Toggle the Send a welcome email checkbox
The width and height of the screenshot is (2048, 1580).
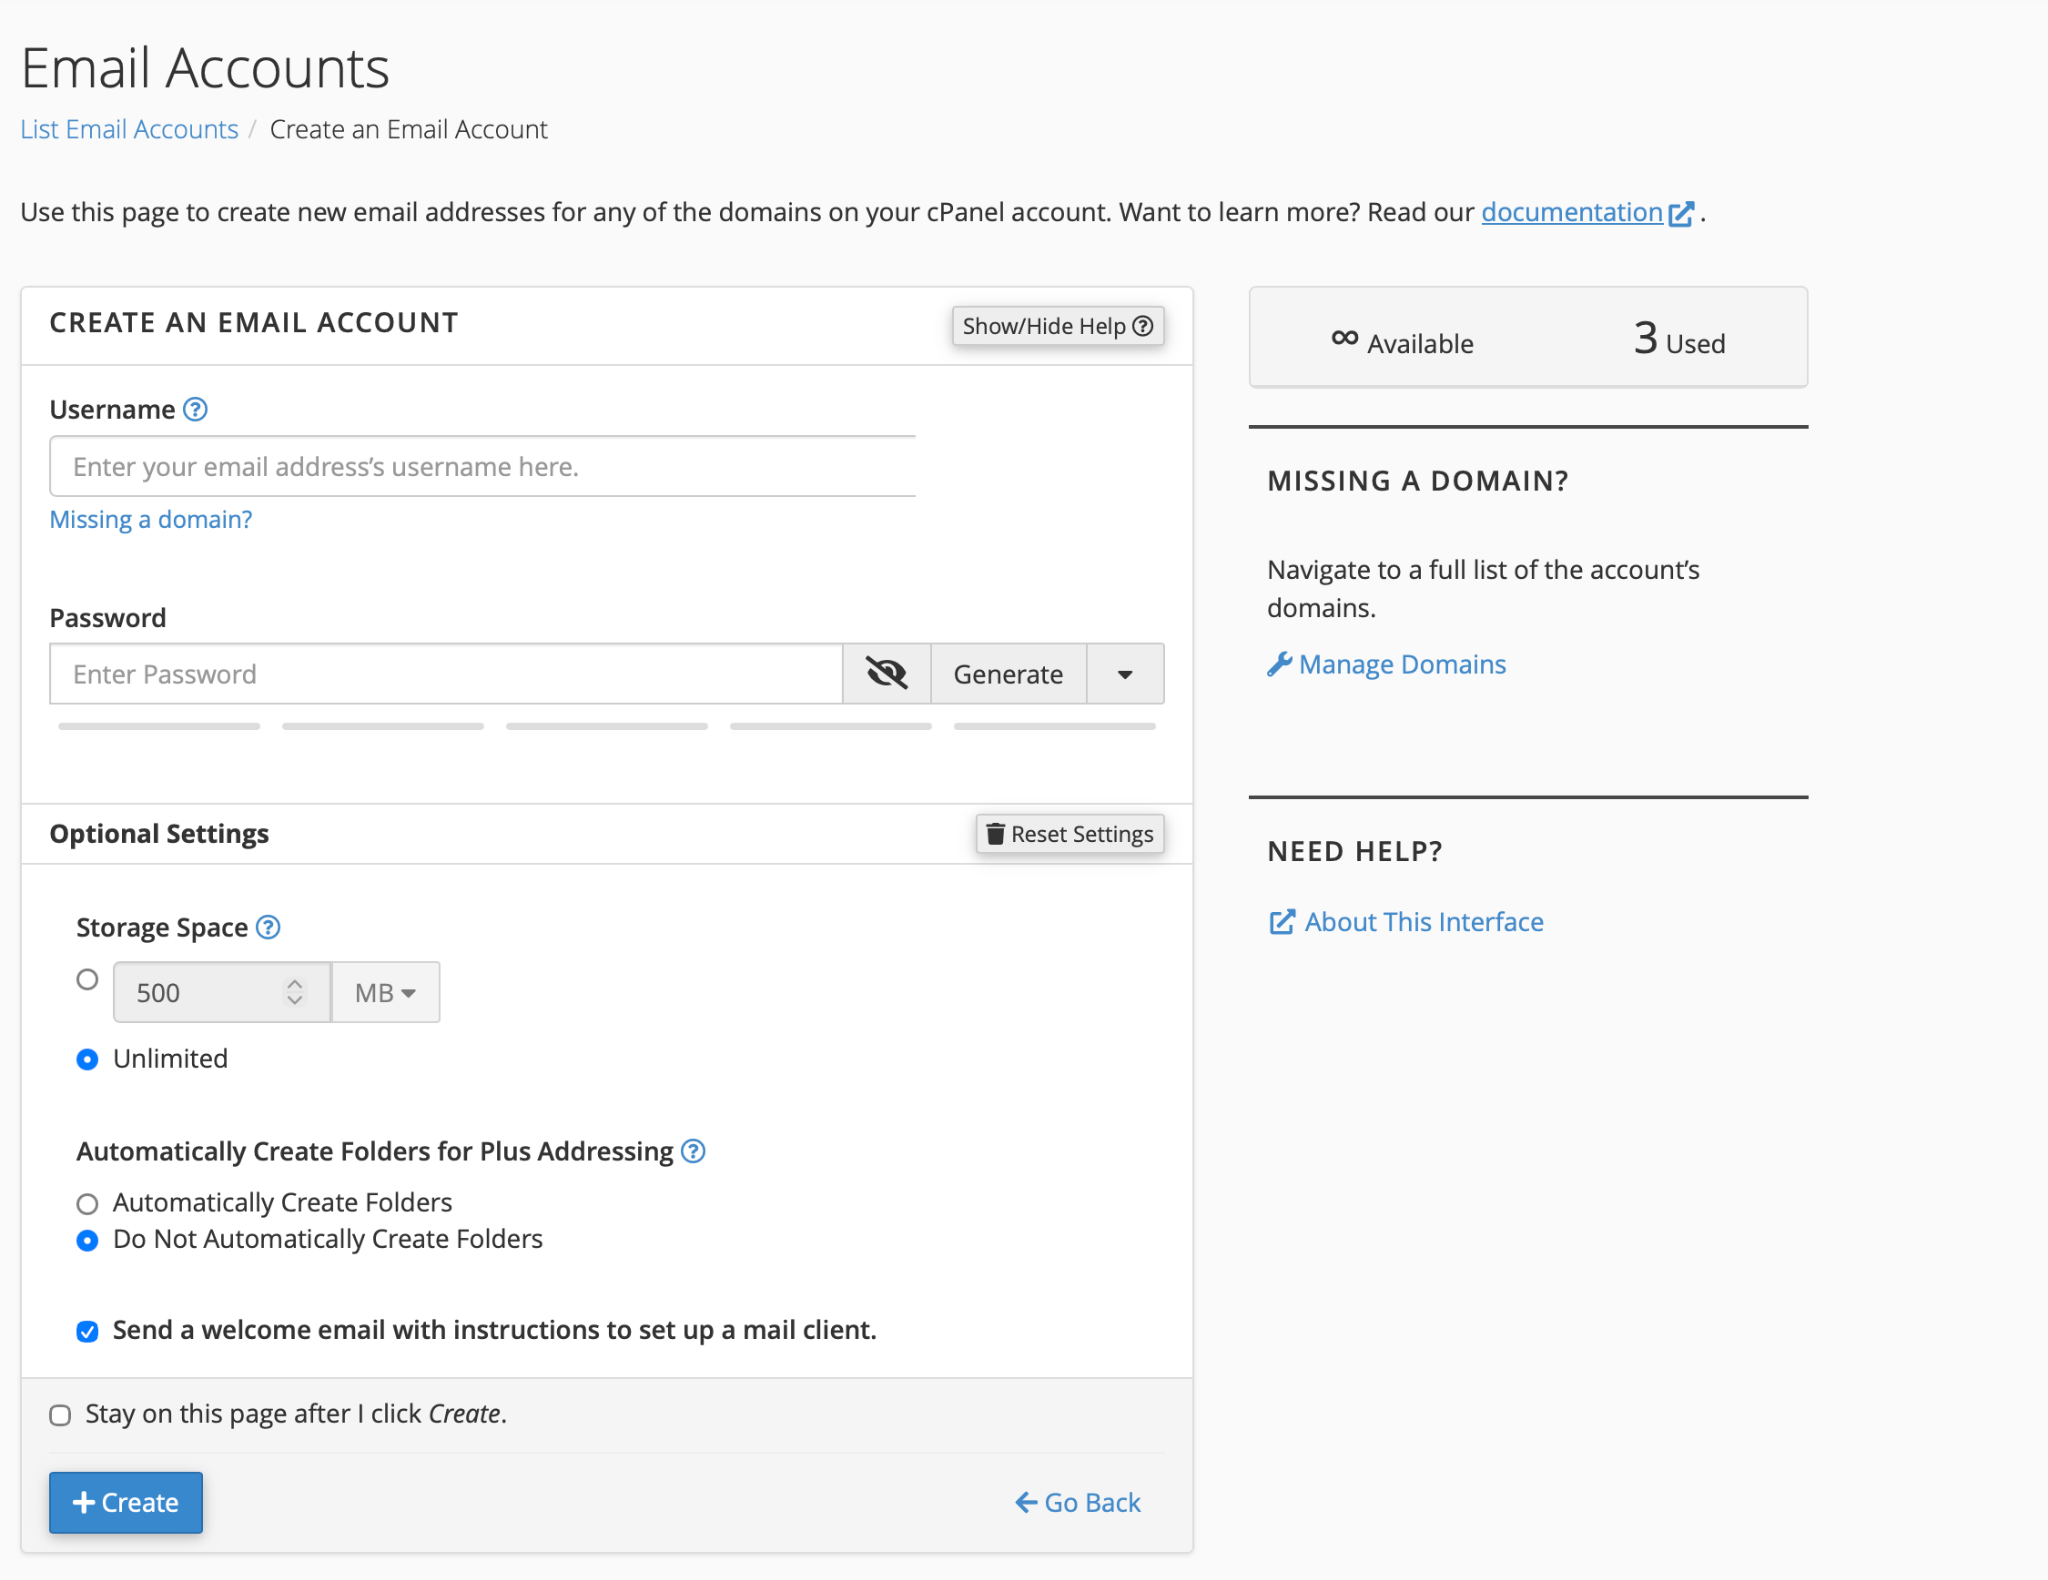click(x=88, y=1331)
